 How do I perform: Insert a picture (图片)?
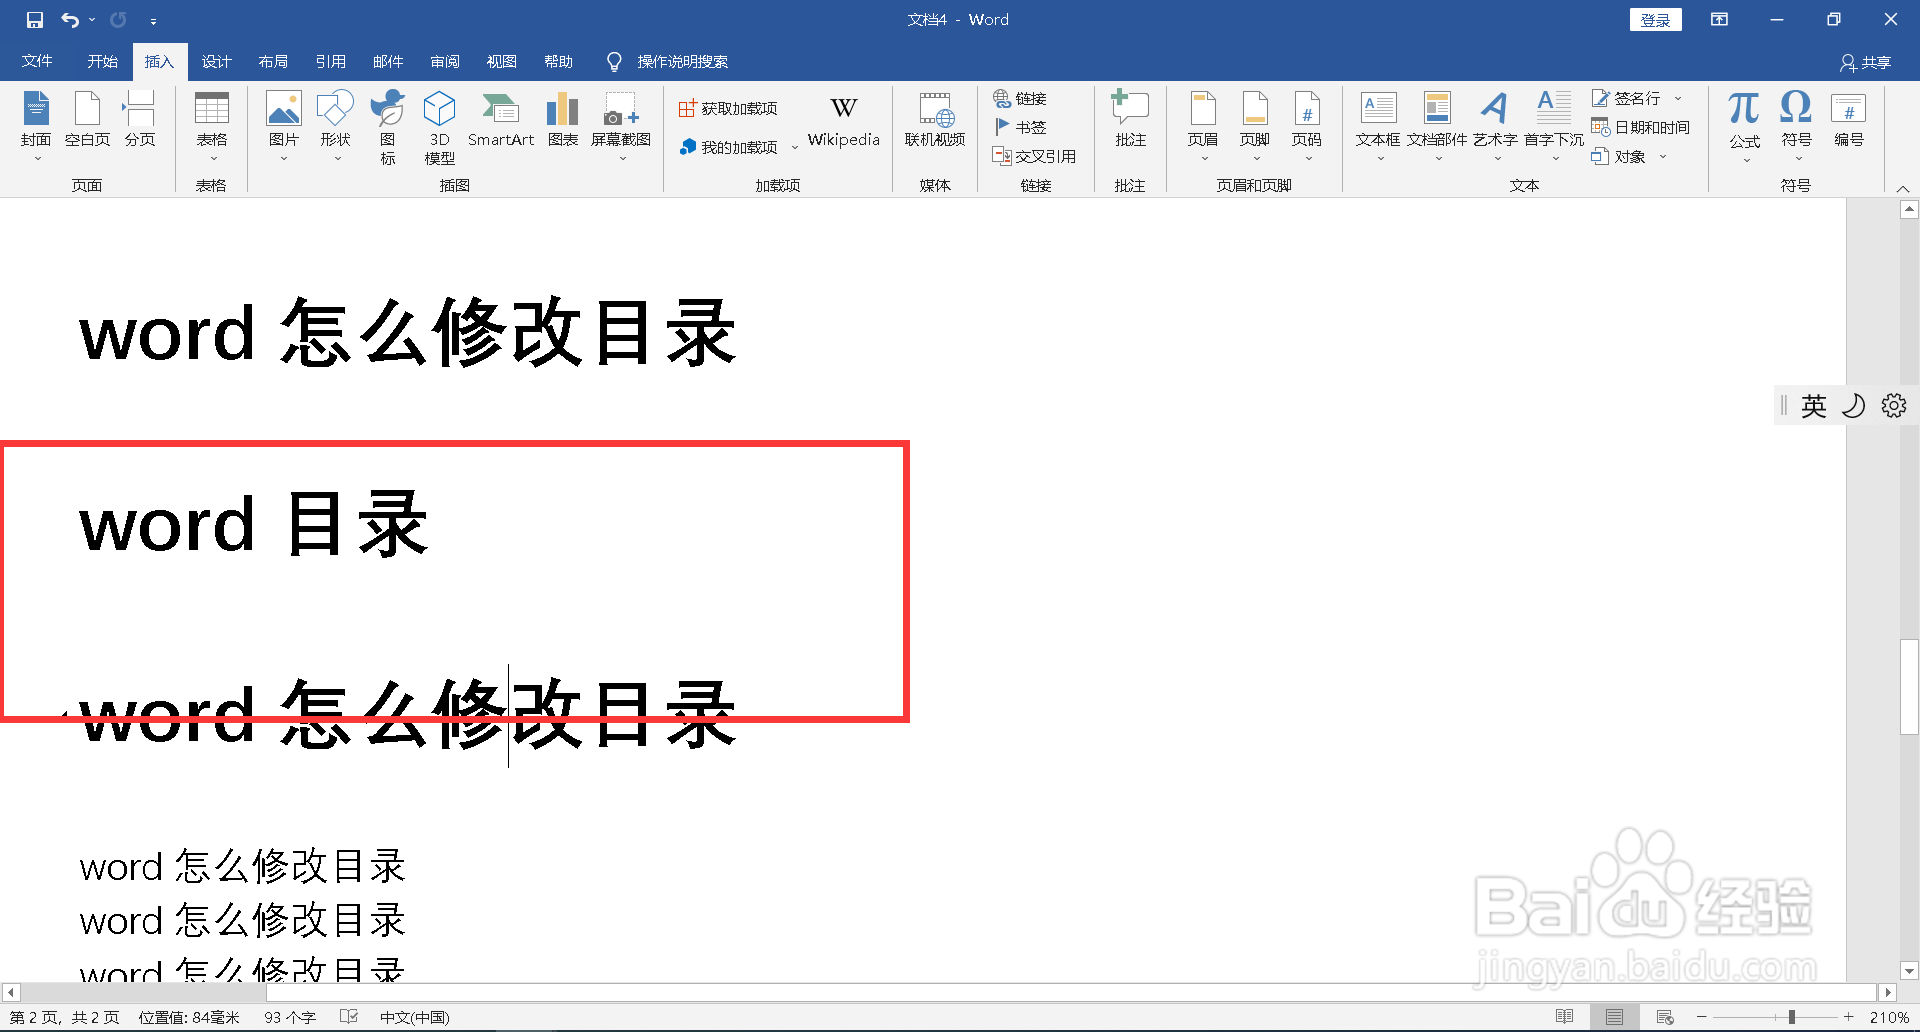tap(284, 126)
